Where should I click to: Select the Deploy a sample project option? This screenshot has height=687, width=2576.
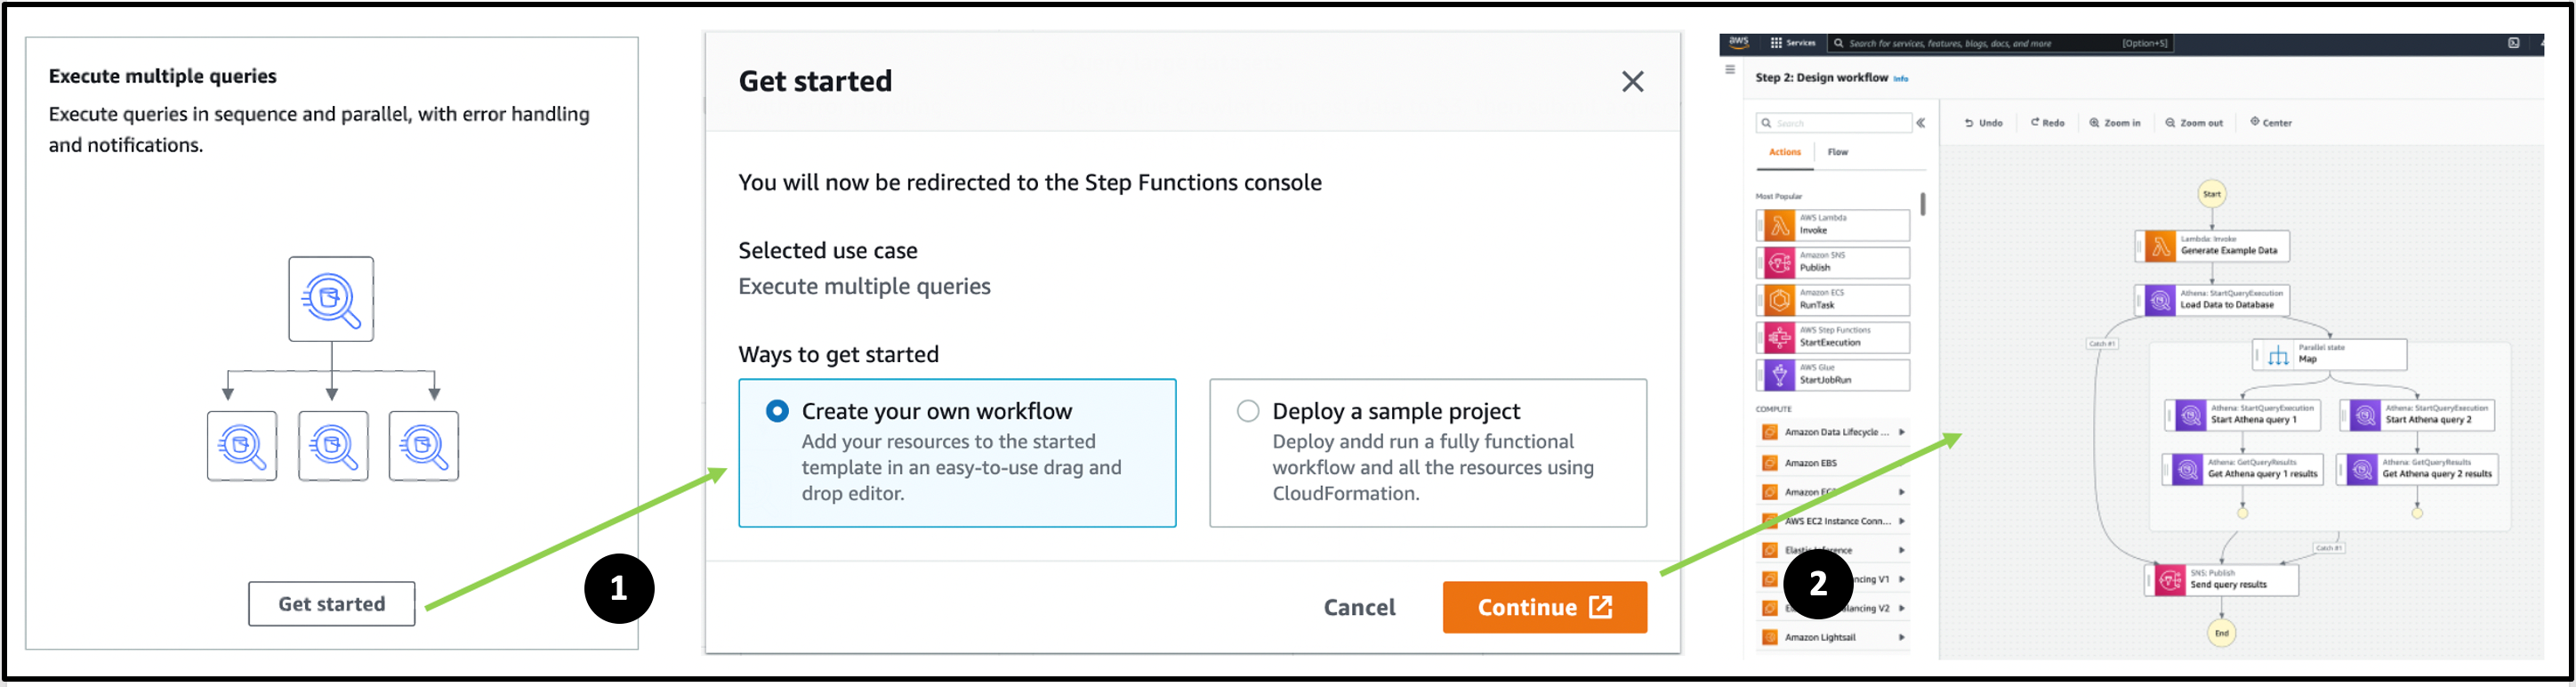point(1247,410)
